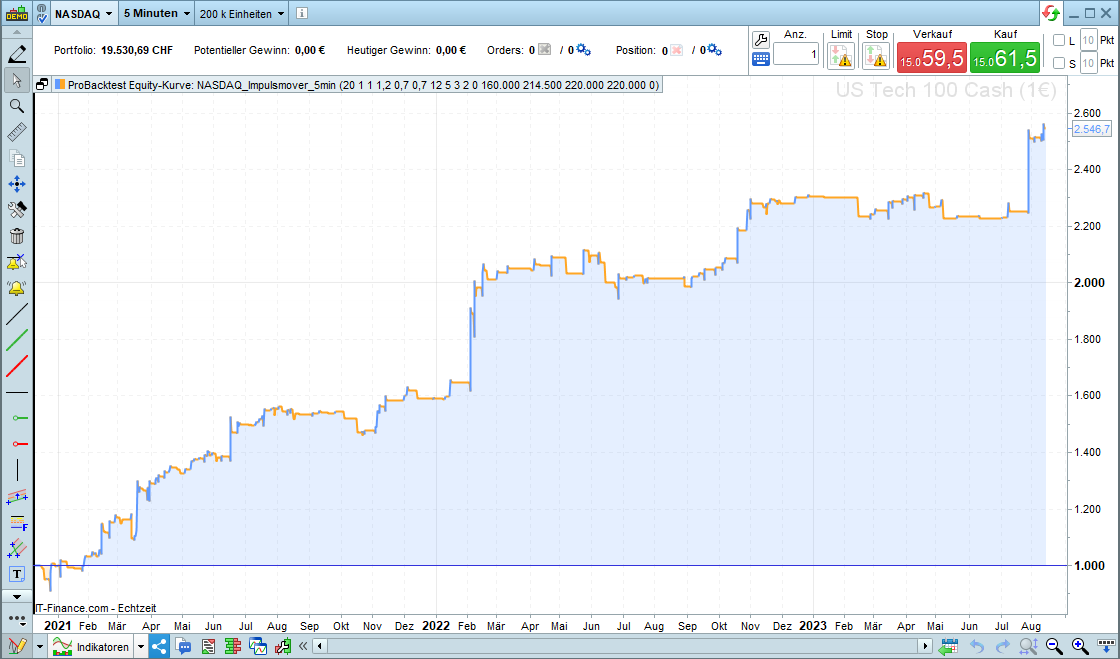
Task: Toggle the L checkbox
Action: click(1059, 41)
